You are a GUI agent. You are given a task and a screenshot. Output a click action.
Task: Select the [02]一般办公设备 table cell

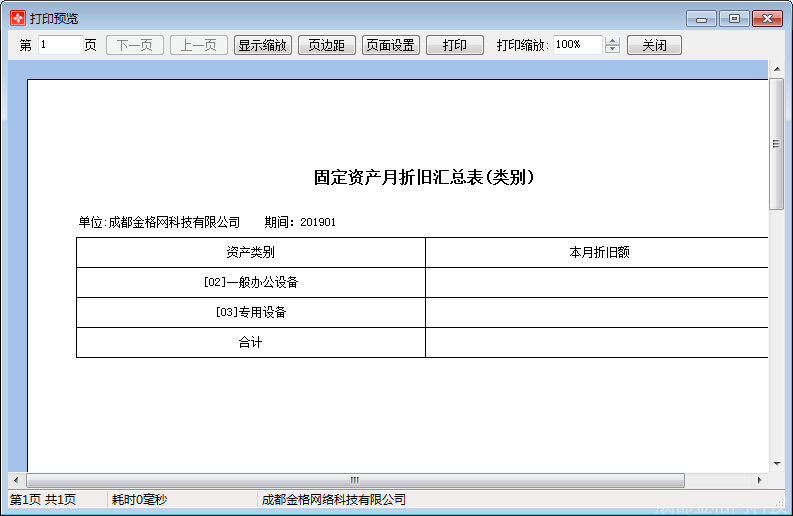point(250,282)
